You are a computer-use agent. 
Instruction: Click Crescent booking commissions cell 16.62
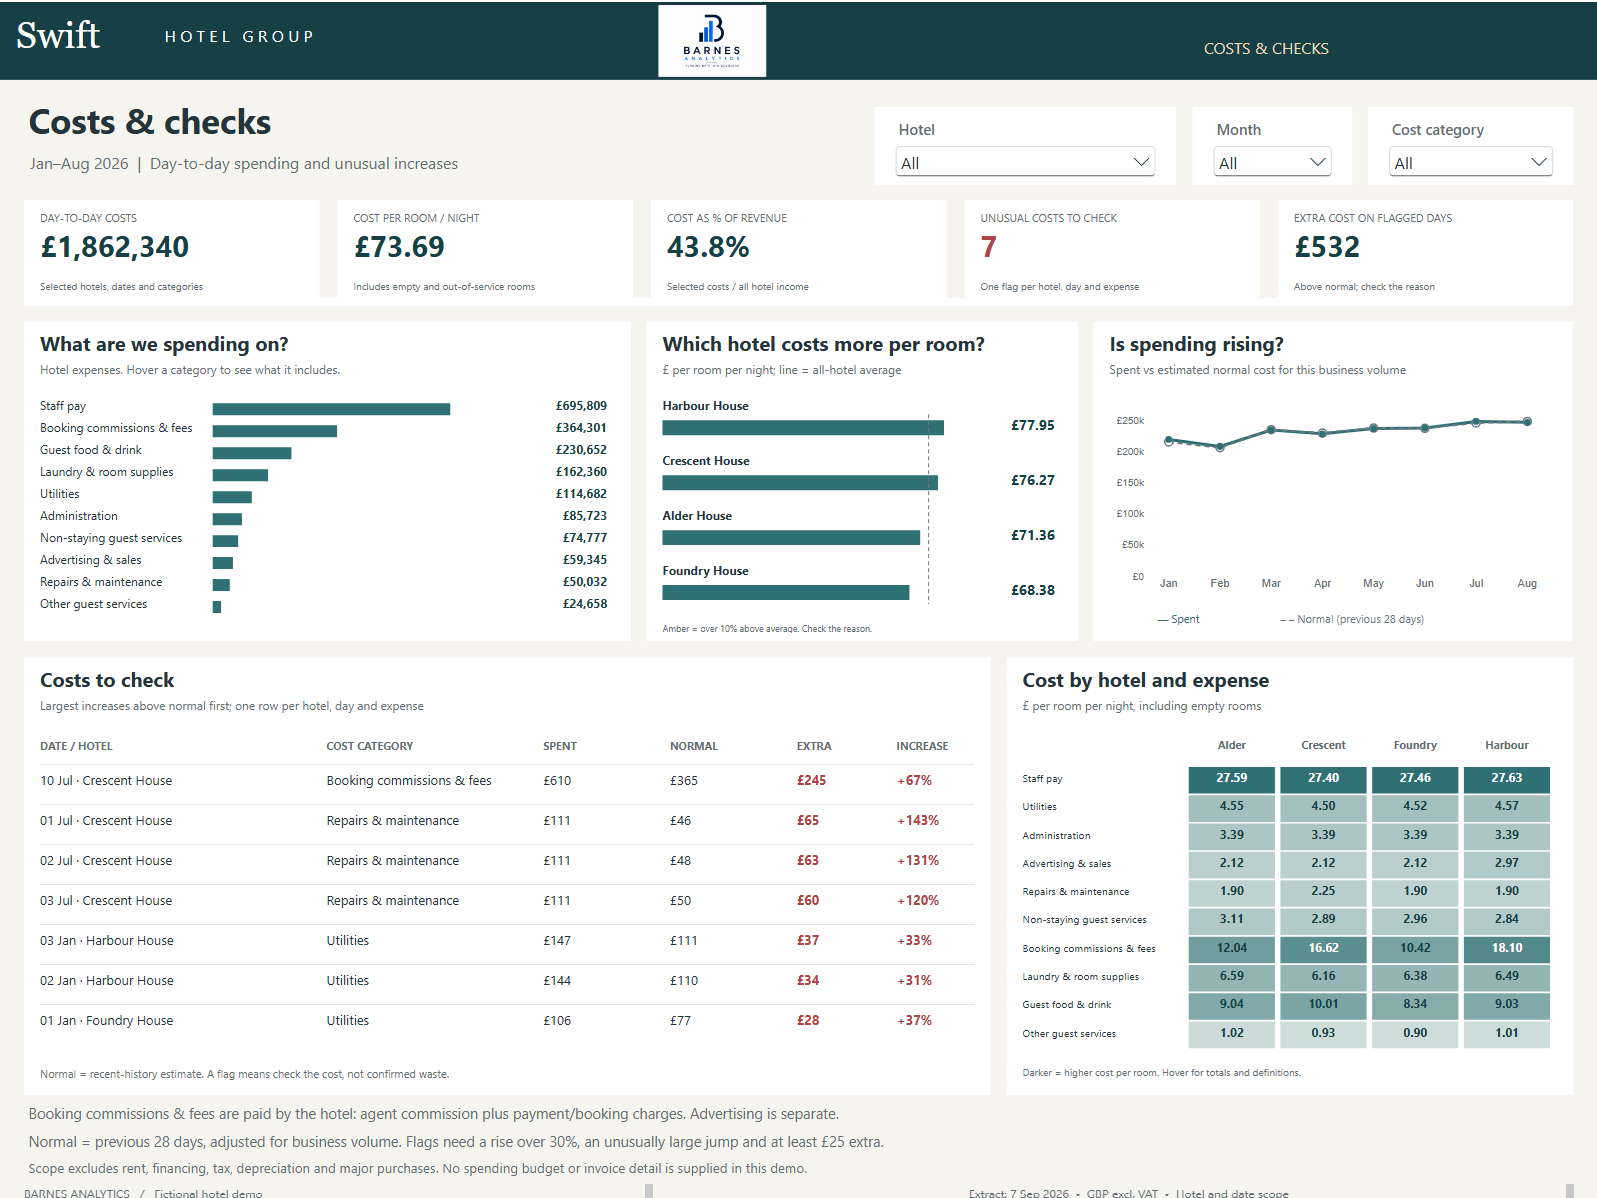(x=1323, y=948)
